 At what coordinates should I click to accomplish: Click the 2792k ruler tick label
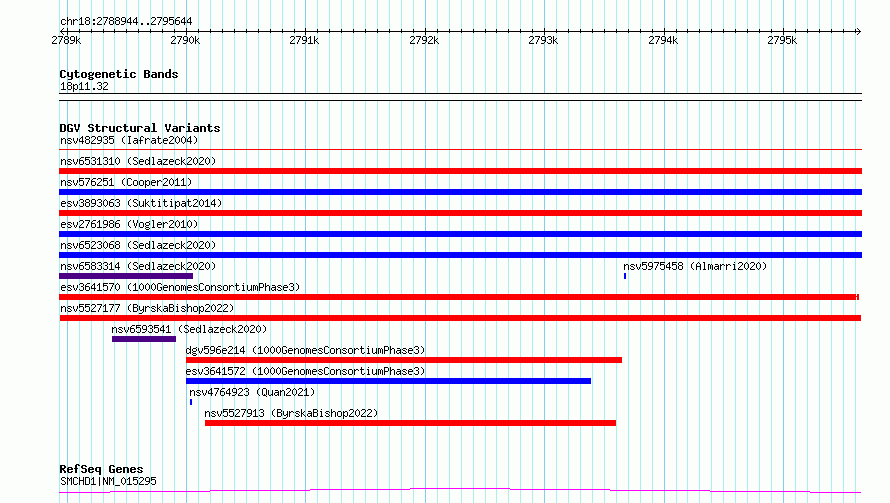tap(424, 40)
